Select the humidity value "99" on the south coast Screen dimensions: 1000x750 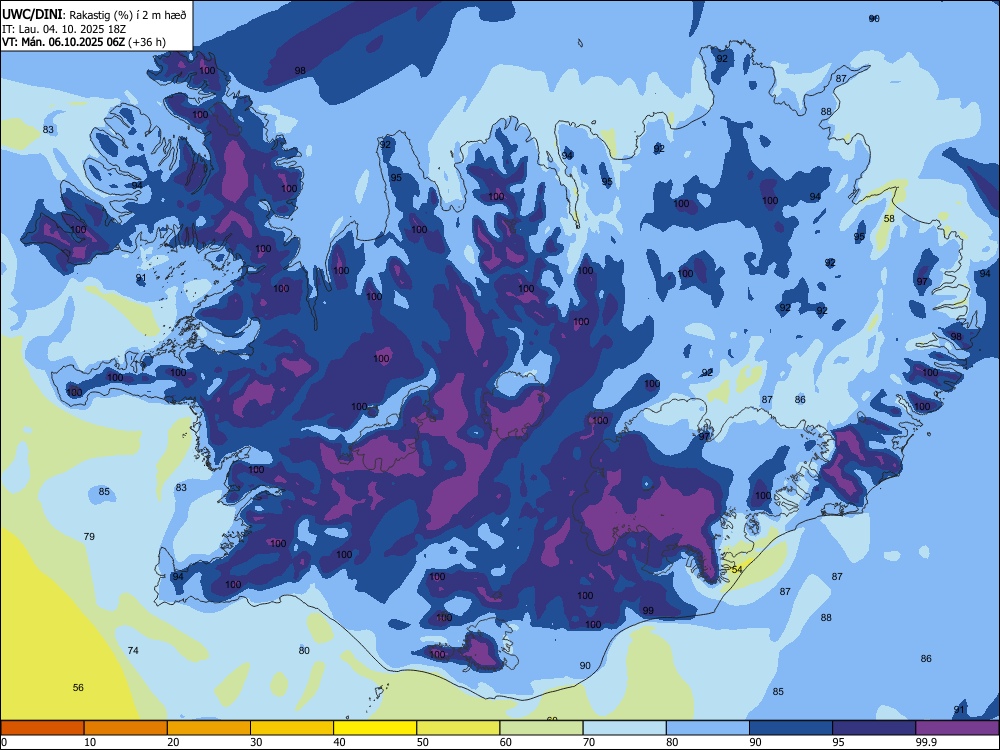tap(648, 610)
